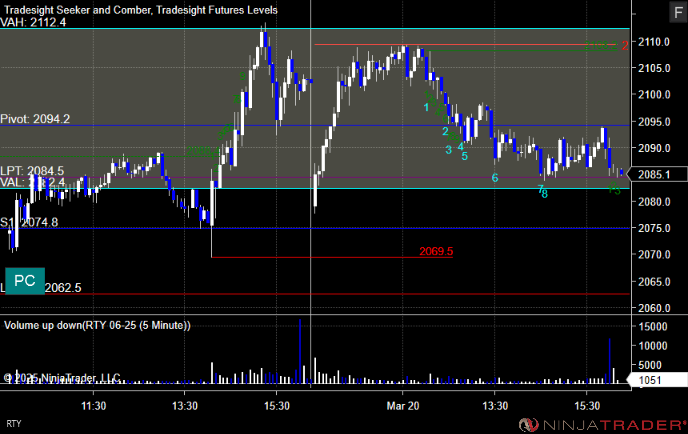Click the first 13:30 time axis label
Image resolution: width=688 pixels, height=434 pixels.
coord(185,406)
